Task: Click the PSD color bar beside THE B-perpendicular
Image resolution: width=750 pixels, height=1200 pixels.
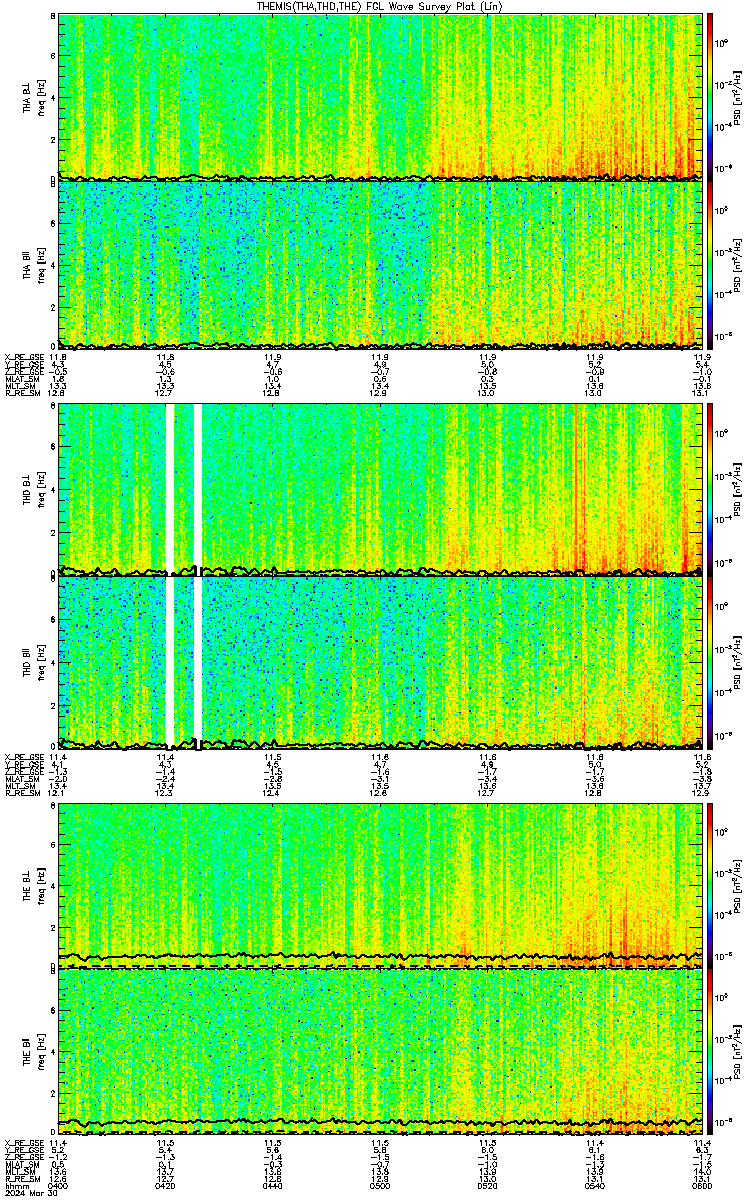Action: point(710,886)
